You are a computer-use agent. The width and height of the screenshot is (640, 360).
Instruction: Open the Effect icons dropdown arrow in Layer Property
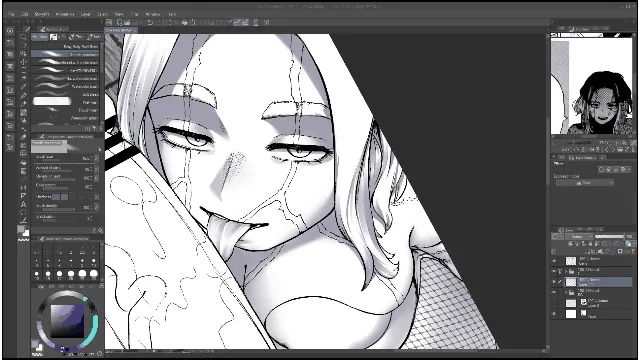pos(630,169)
